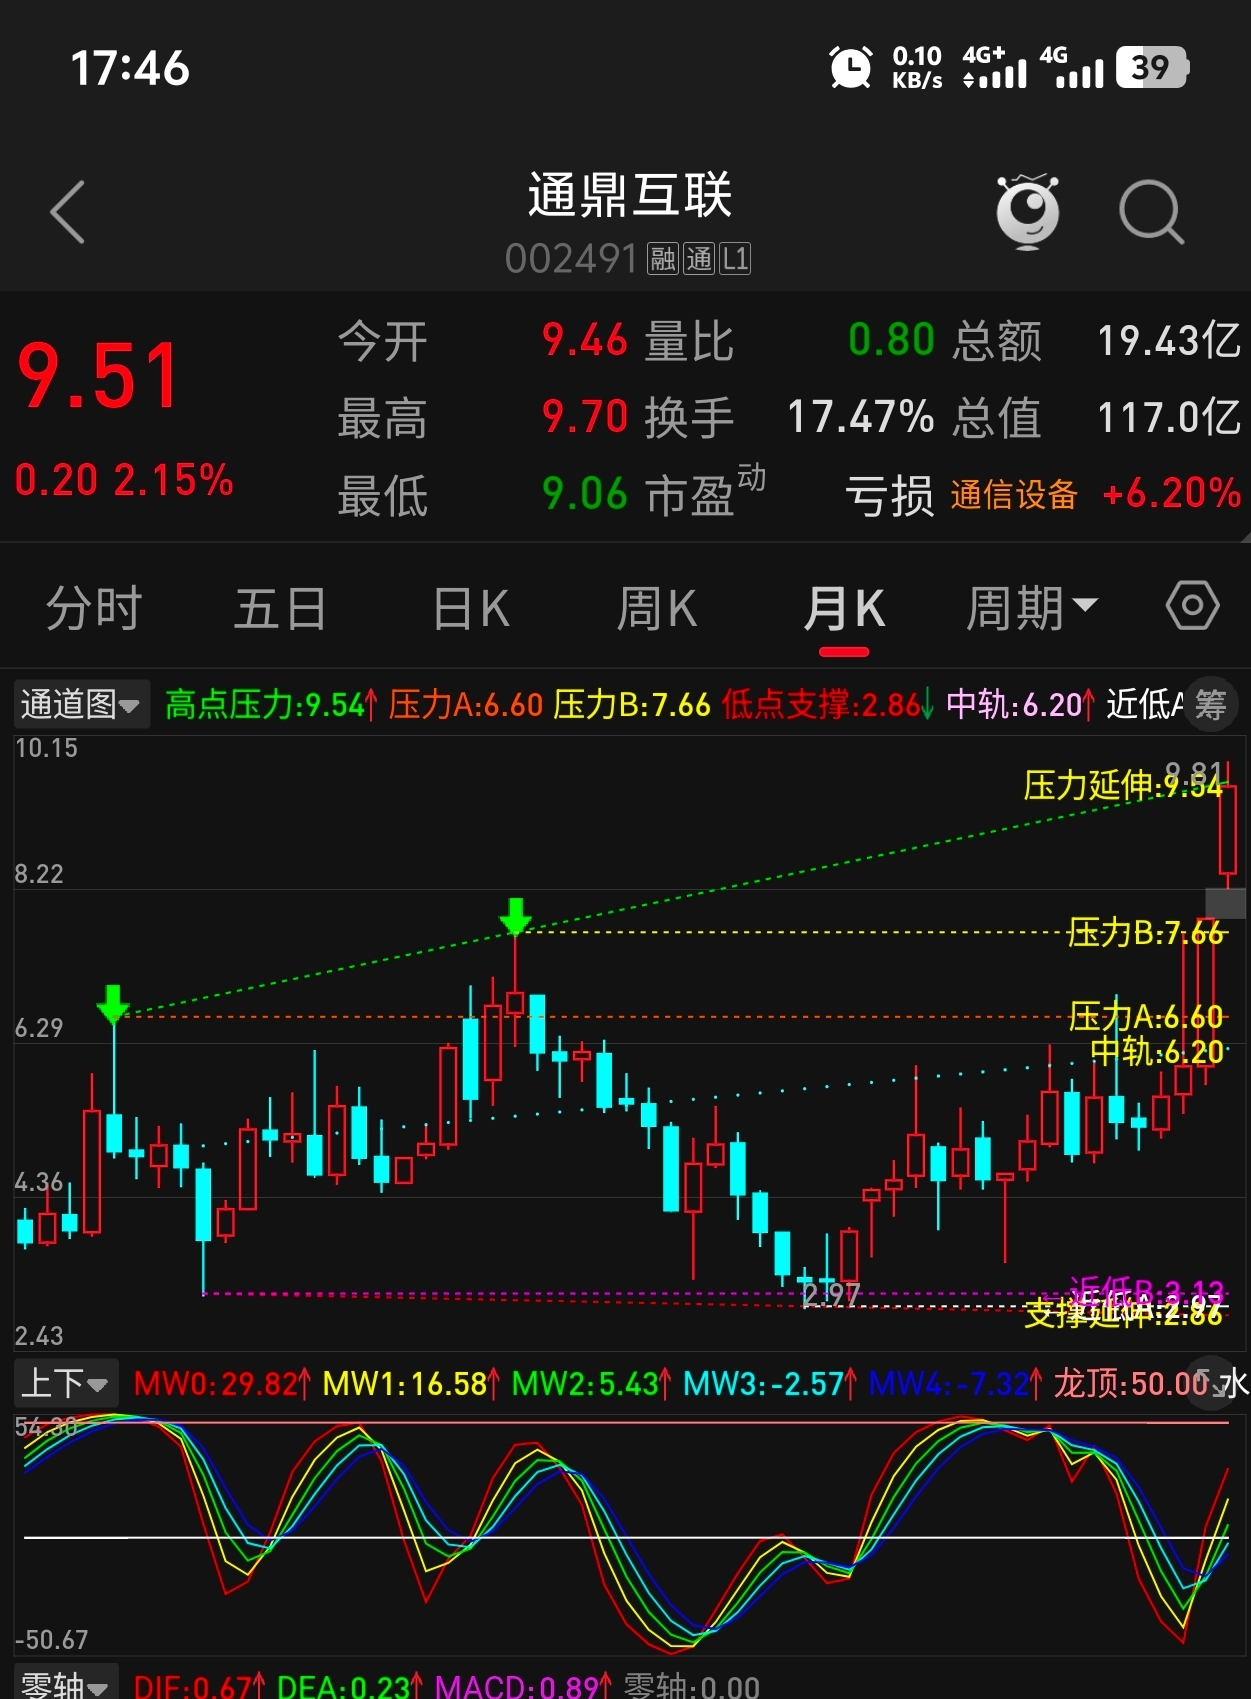Tap DIF:0.67 MACD value
Screen dimensions: 1251x1699
199,1686
